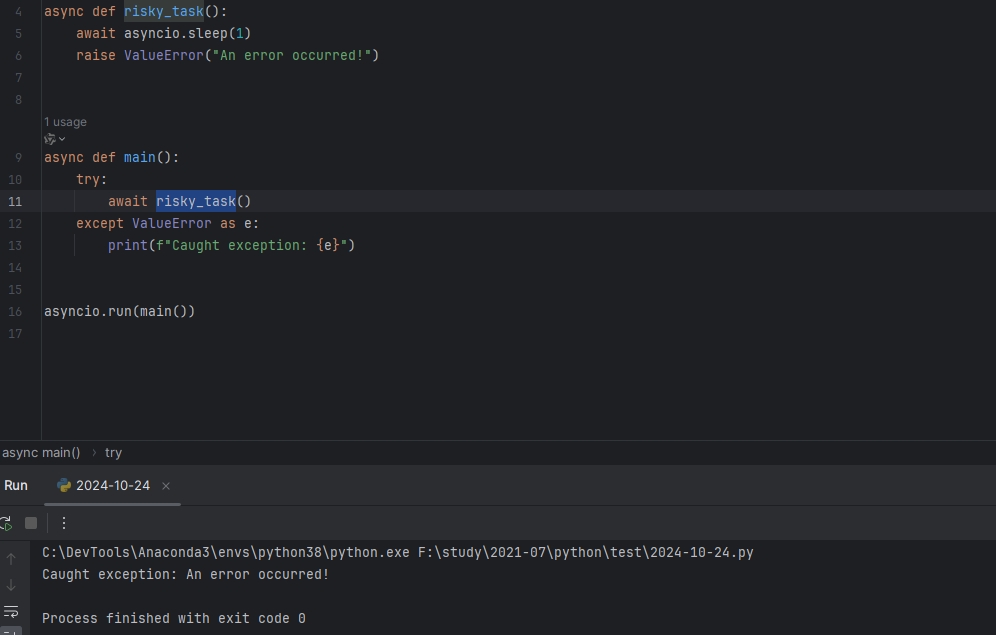The height and width of the screenshot is (635, 996).
Task: Click the risky_task function definition name
Action: click(x=163, y=12)
